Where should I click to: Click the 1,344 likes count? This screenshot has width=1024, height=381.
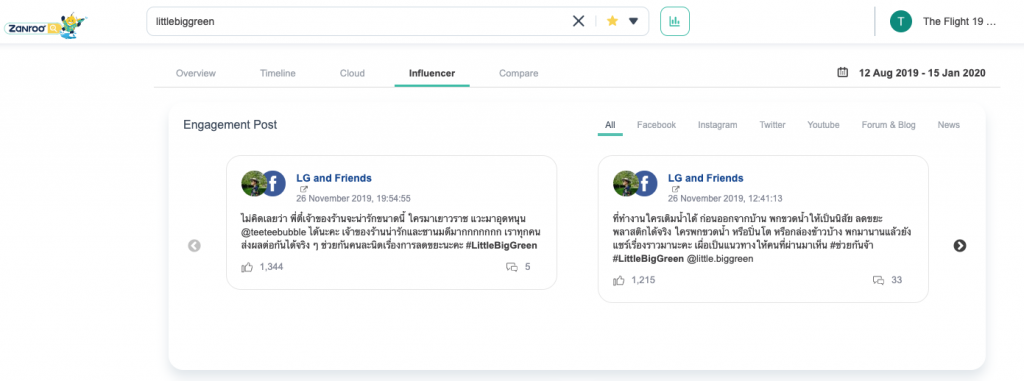click(271, 267)
